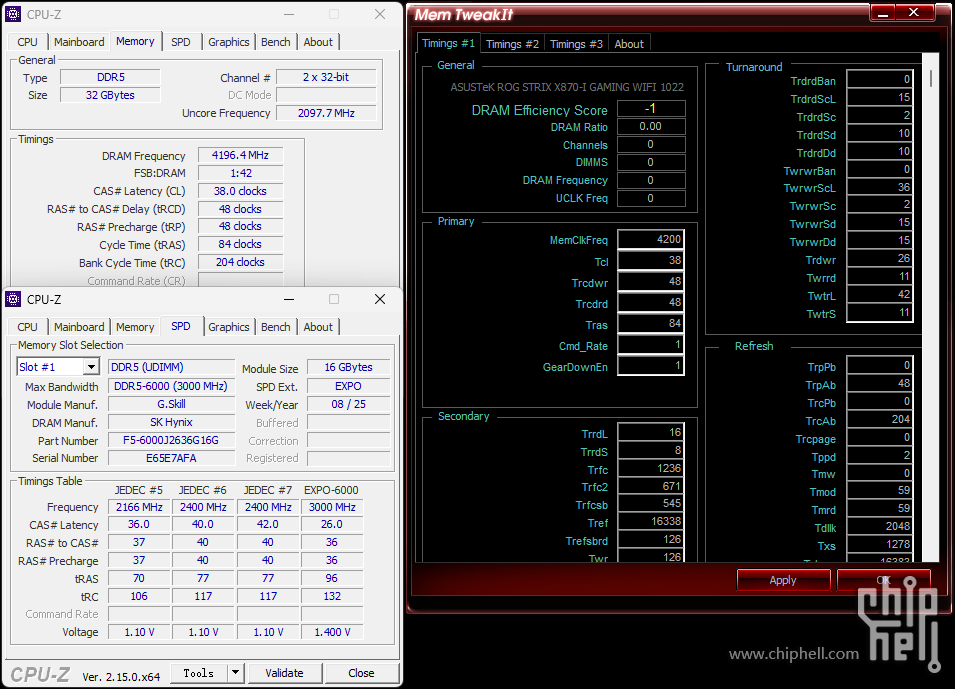Click the TwrwrScL value field
This screenshot has height=689, width=955.
[x=879, y=188]
